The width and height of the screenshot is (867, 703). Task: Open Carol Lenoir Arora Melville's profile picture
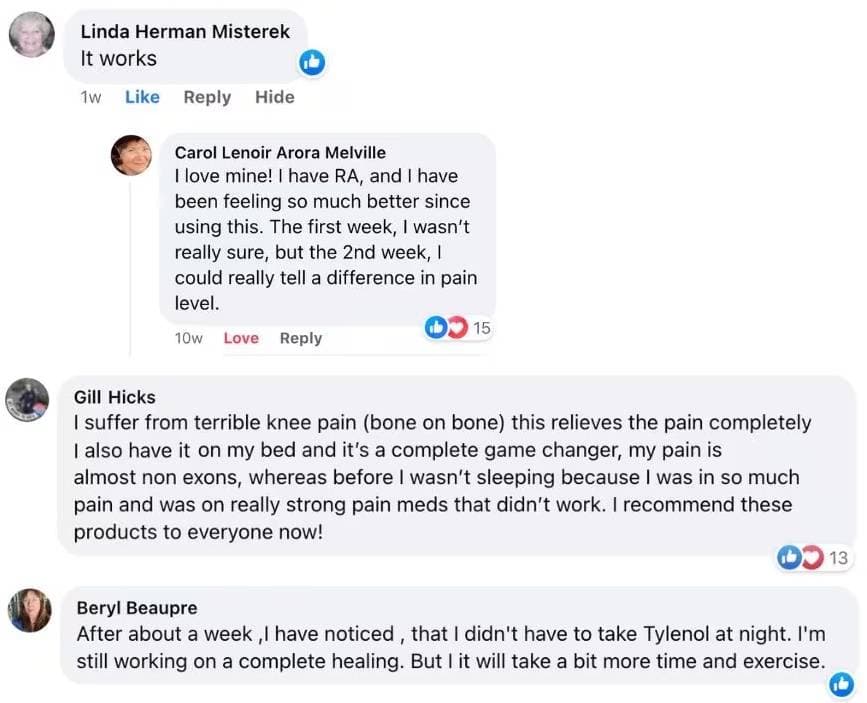pyautogui.click(x=131, y=157)
